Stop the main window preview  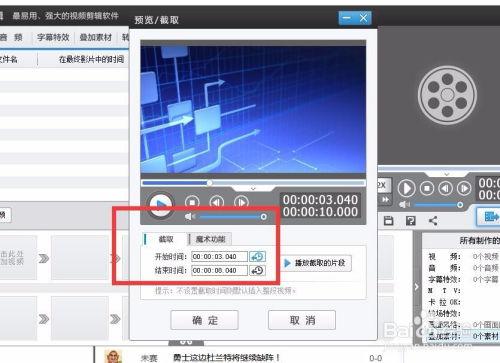(x=427, y=189)
